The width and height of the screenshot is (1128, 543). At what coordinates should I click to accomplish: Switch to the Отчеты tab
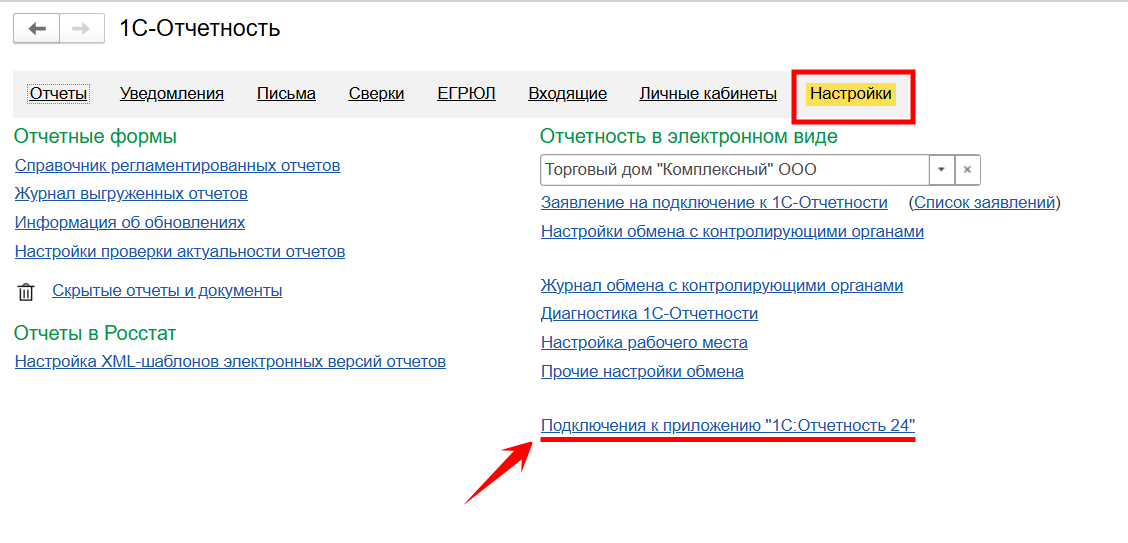(x=59, y=93)
